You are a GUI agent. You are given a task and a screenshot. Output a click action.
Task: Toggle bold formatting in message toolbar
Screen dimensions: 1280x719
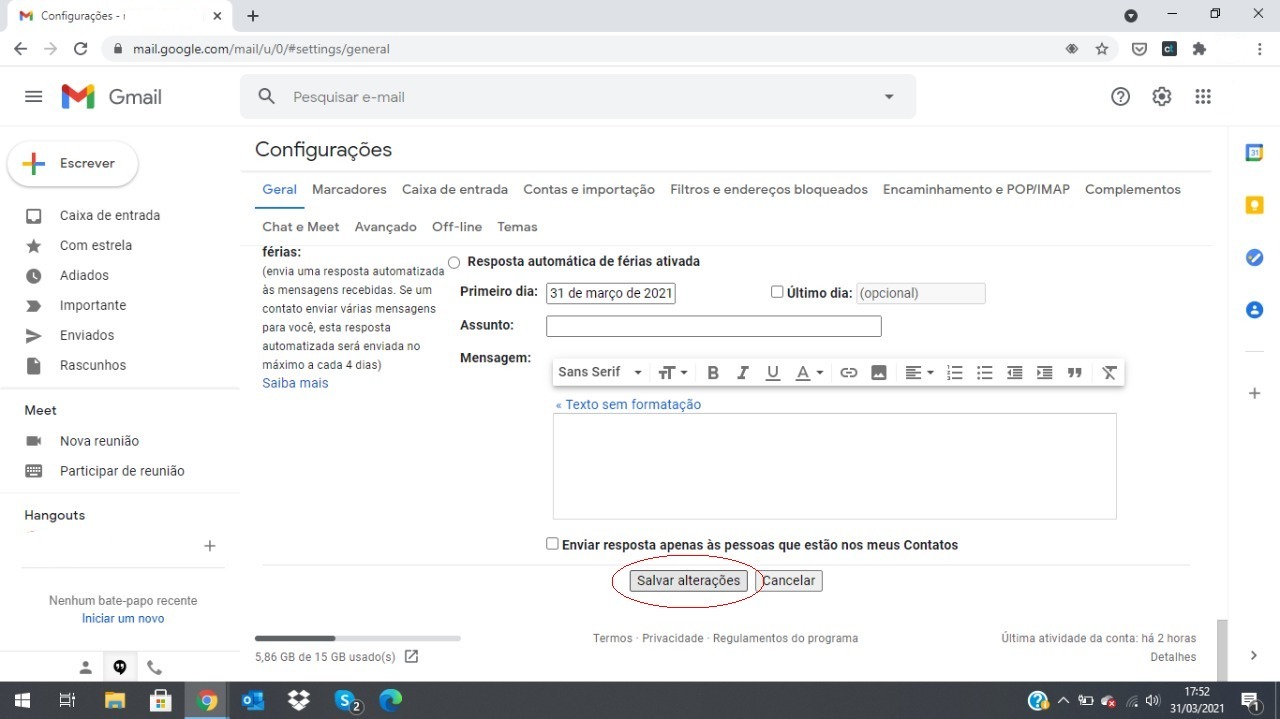[x=713, y=372]
